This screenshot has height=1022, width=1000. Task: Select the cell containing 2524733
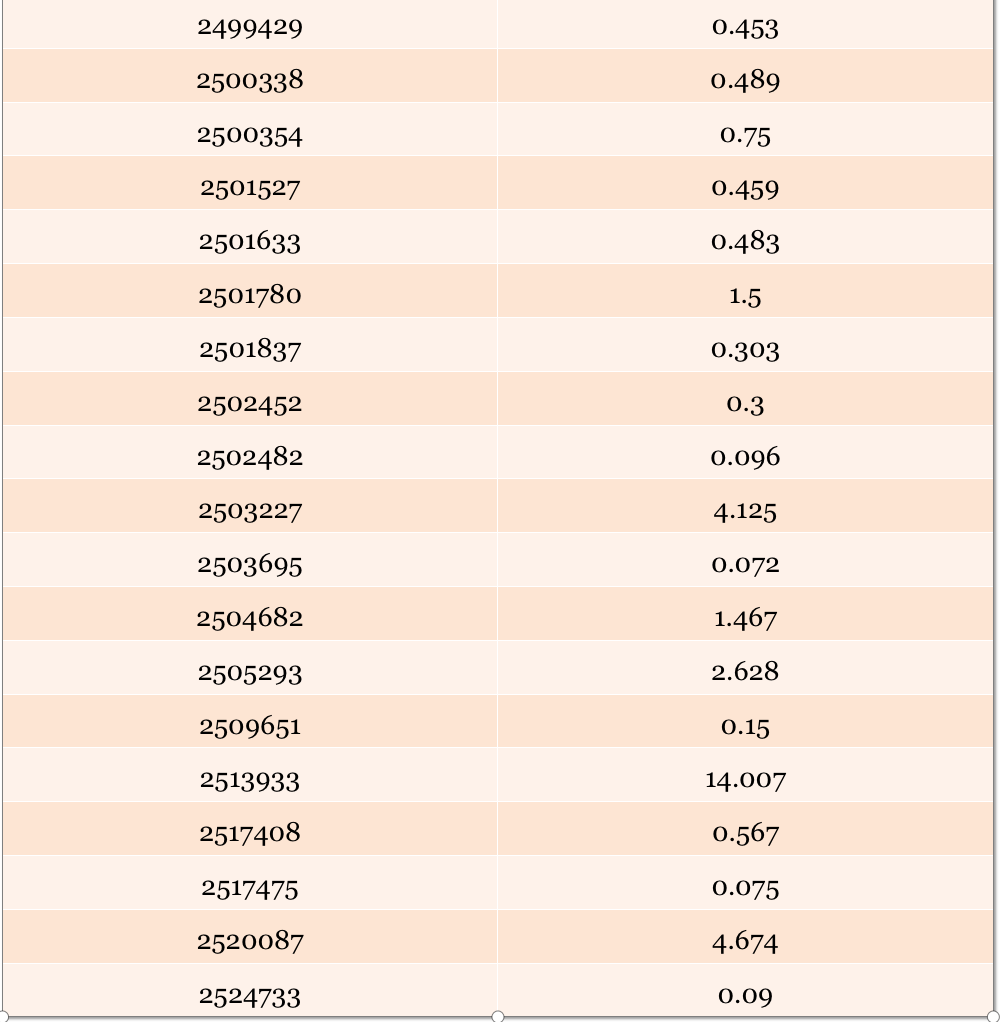[250, 990]
